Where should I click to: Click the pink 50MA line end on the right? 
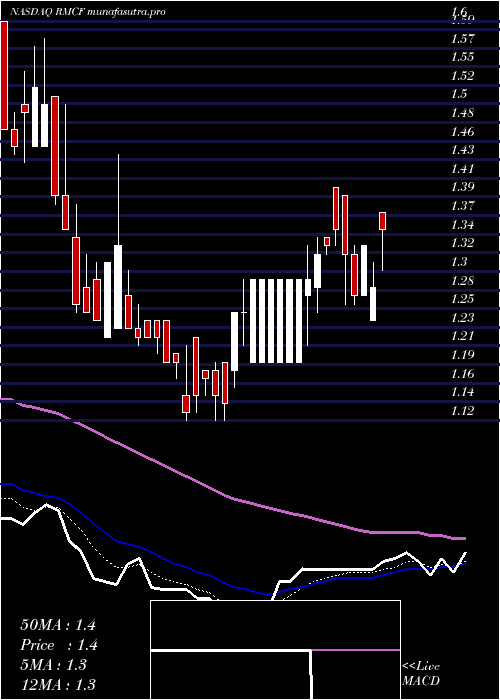[460, 538]
